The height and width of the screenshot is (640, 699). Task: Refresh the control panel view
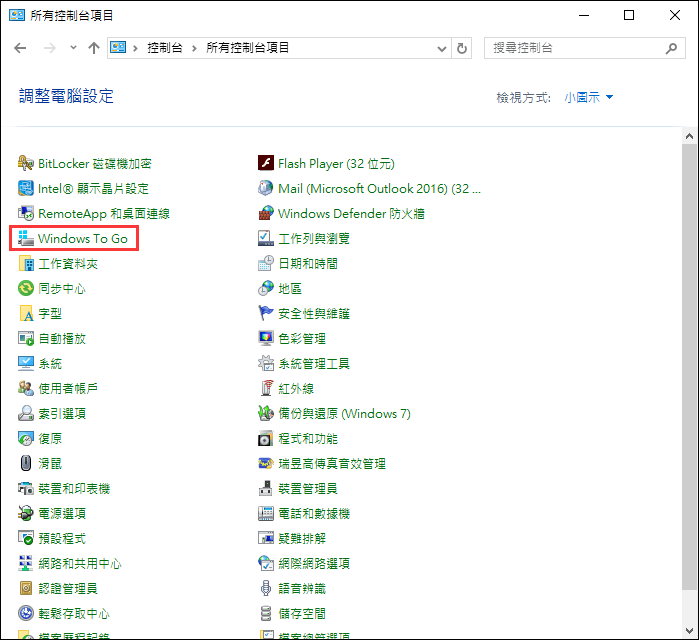coord(462,48)
